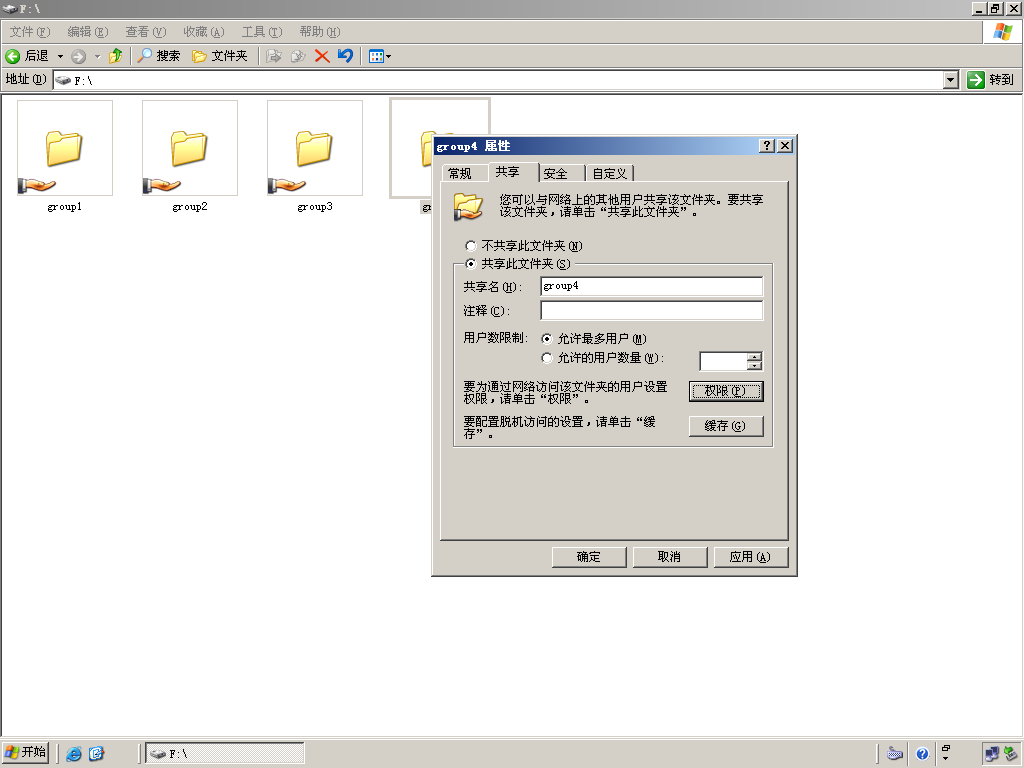Viewport: 1024px width, 768px height.
Task: Delete using the red X icon
Action: click(322, 56)
